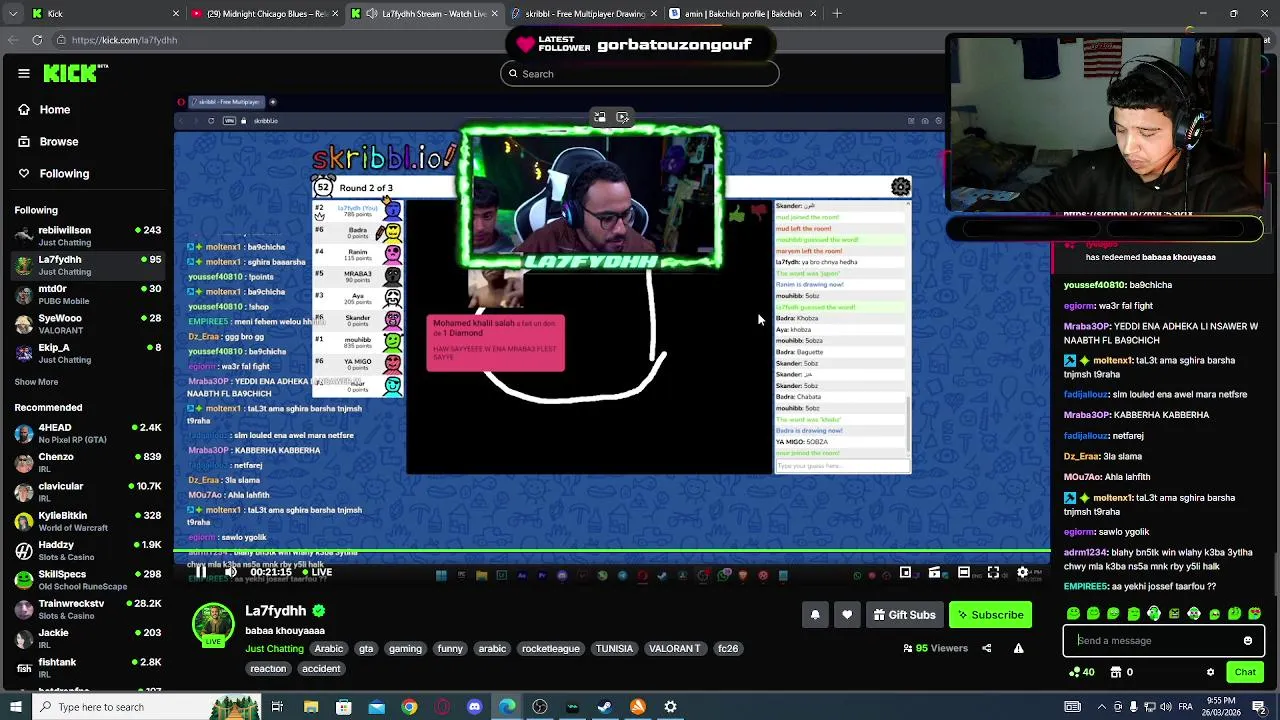Select the TUNISIA stream tag
This screenshot has height=720, width=1280.
coord(614,649)
